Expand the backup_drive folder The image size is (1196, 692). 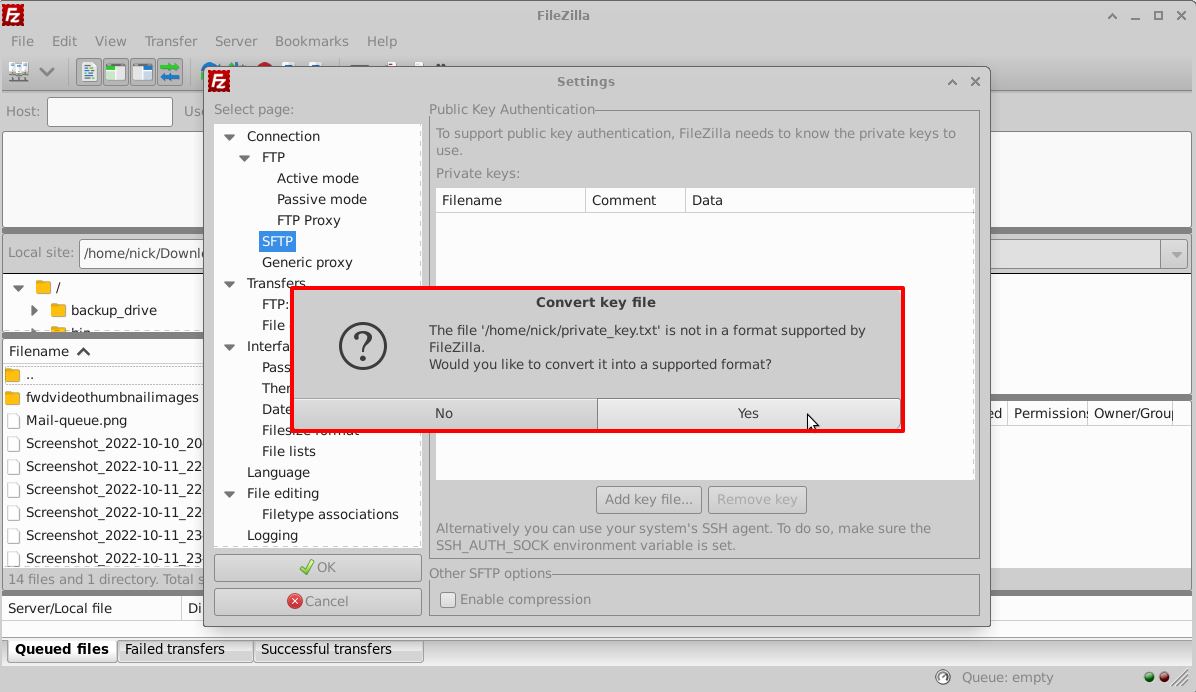click(34, 311)
